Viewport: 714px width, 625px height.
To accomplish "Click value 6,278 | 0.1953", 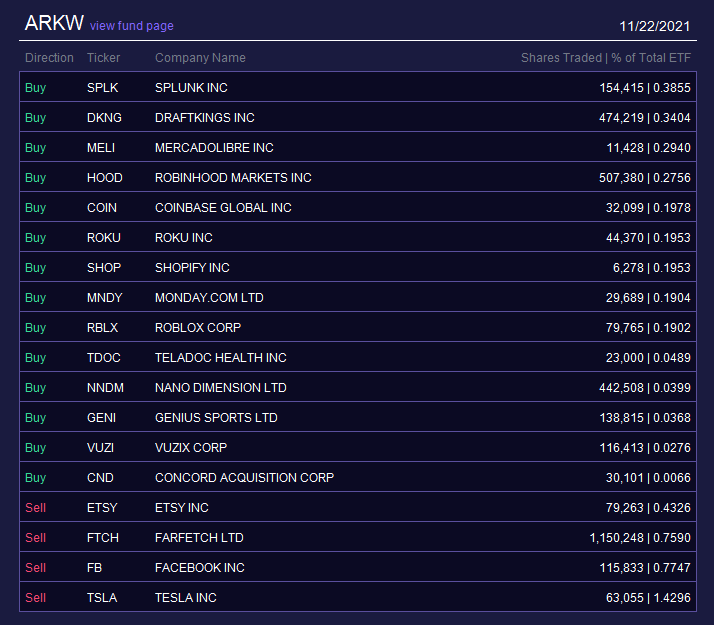I will pos(652,268).
